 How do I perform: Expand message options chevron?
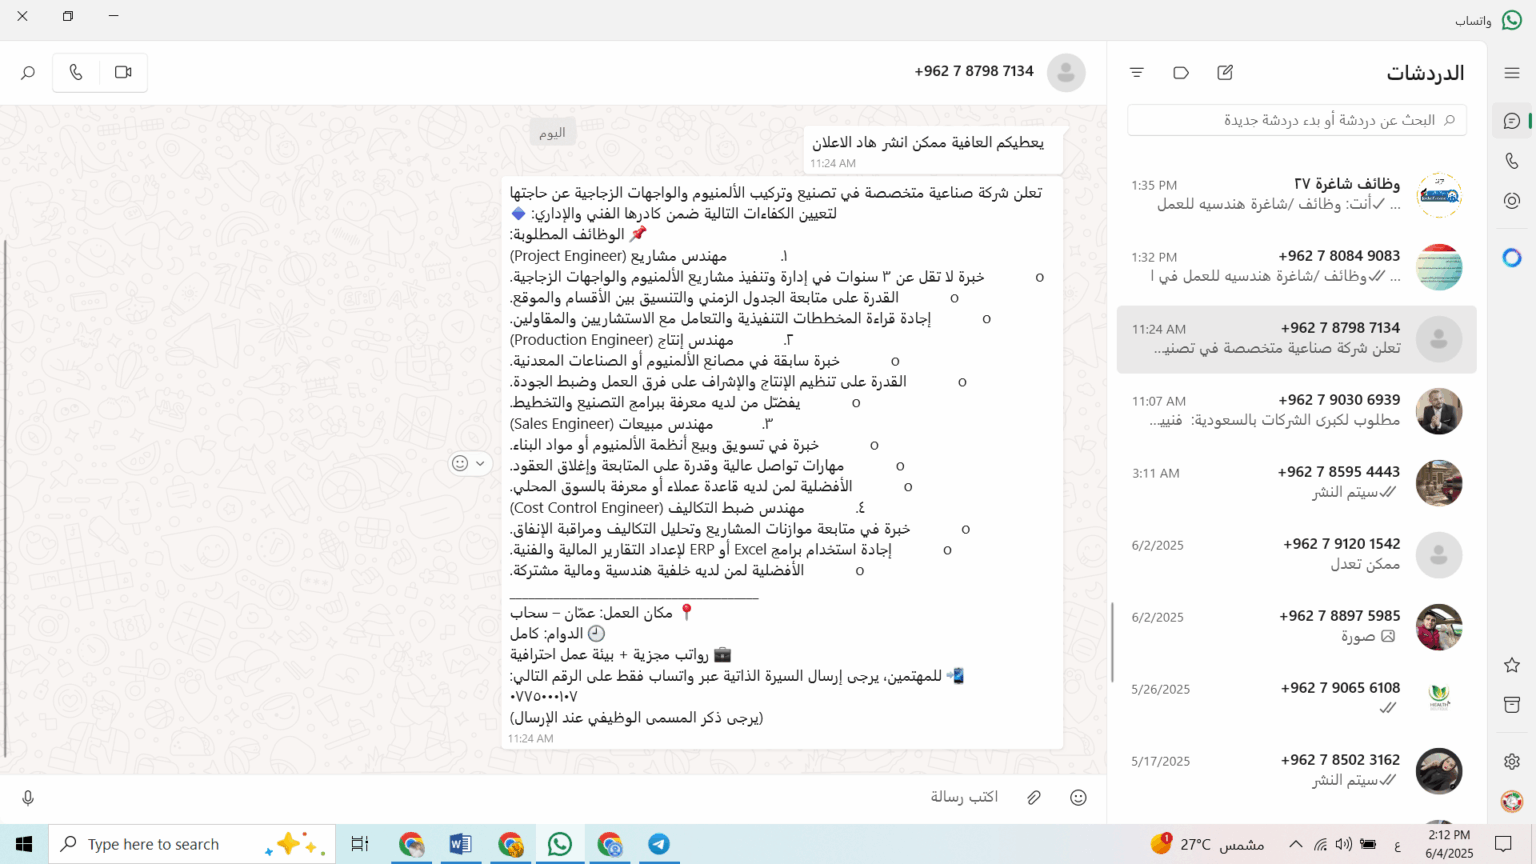click(480, 463)
